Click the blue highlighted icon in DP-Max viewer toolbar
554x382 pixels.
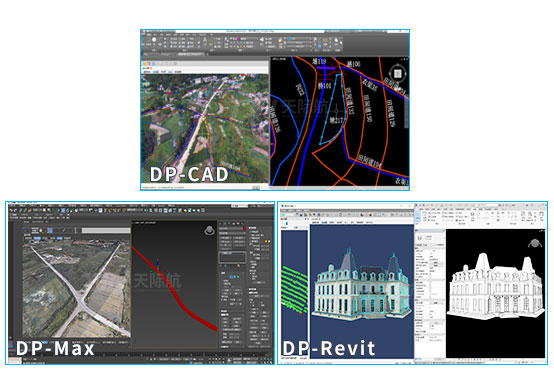point(50,230)
